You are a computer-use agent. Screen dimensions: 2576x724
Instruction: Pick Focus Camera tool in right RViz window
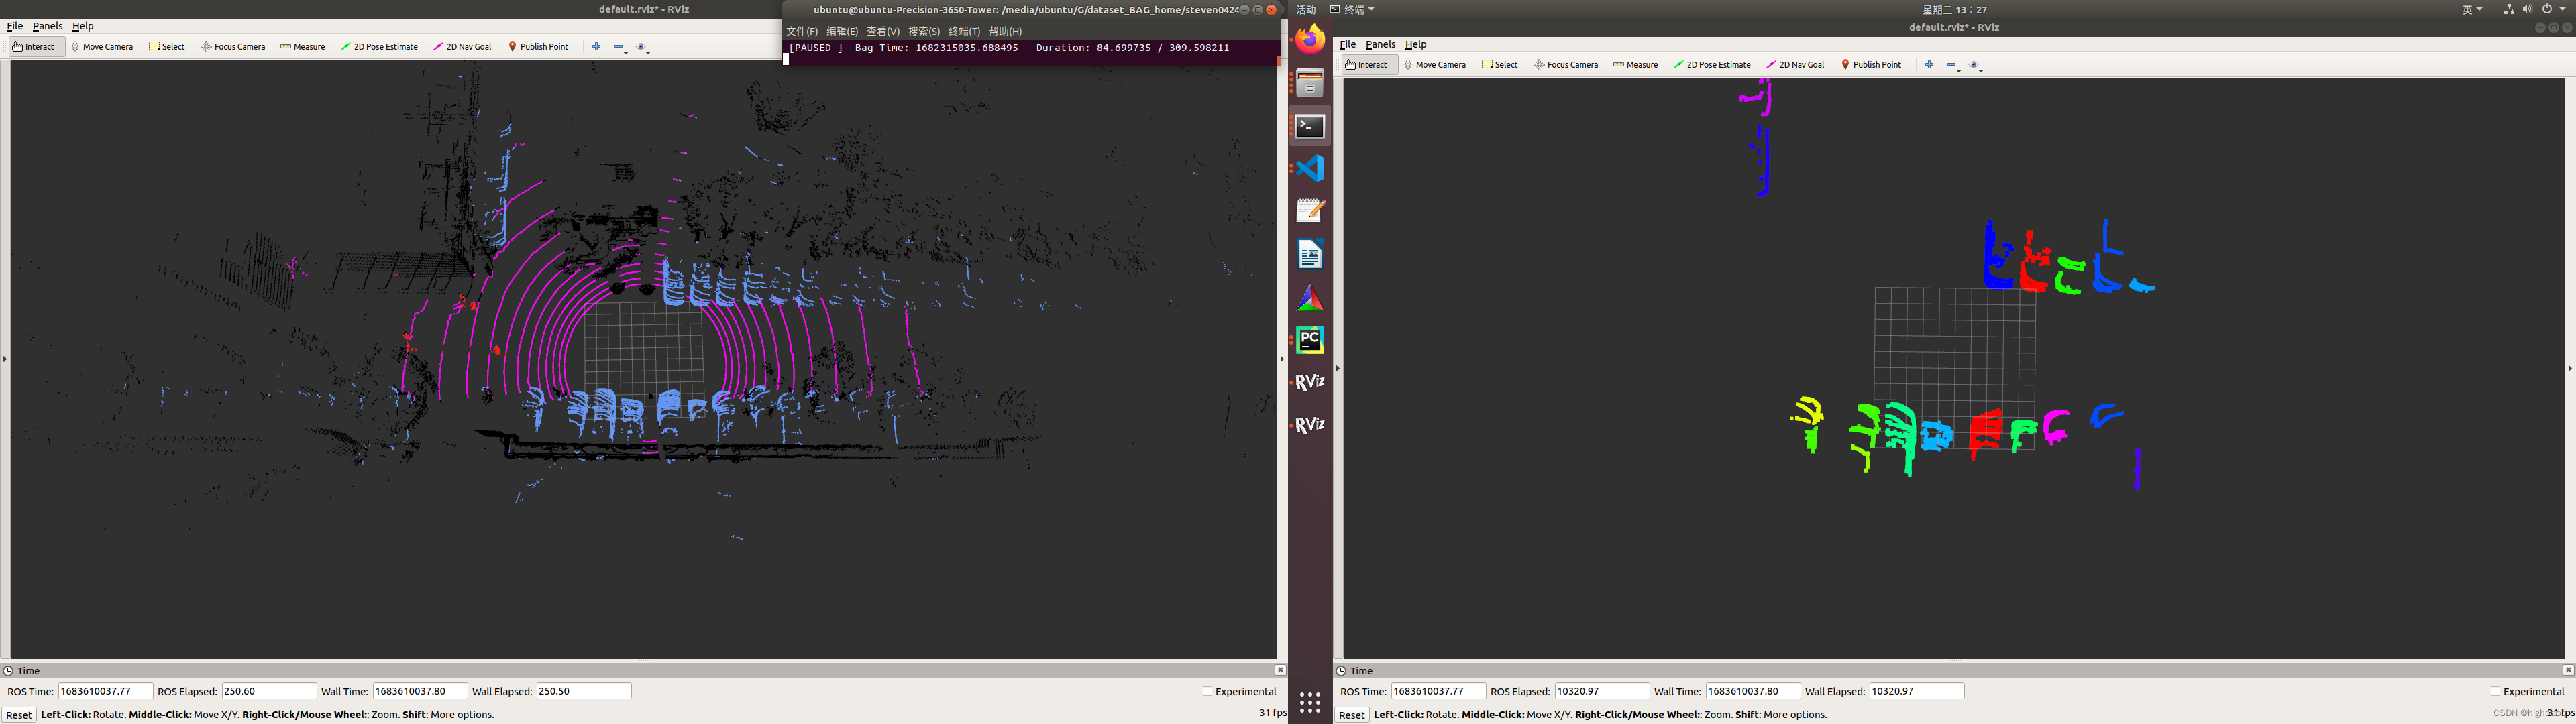point(1566,64)
